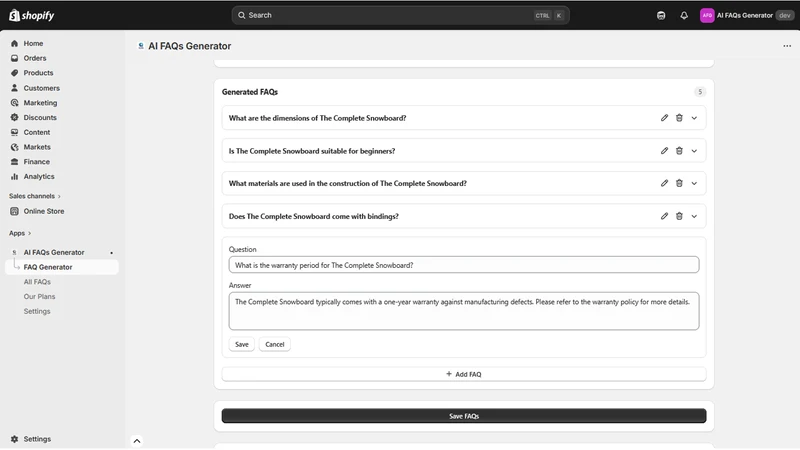Delete the suitable for beginners FAQ

pyautogui.click(x=679, y=151)
